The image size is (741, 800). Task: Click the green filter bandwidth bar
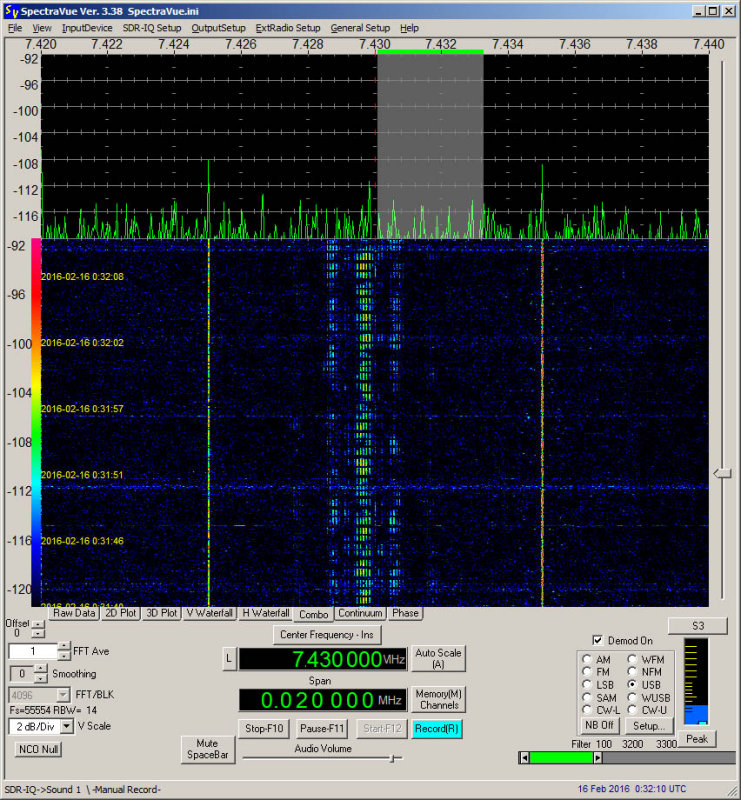(561, 758)
